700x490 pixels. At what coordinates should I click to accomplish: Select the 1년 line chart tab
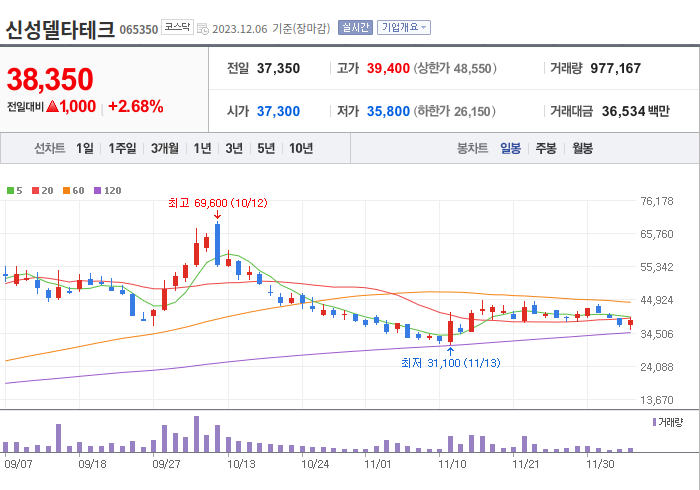click(202, 148)
